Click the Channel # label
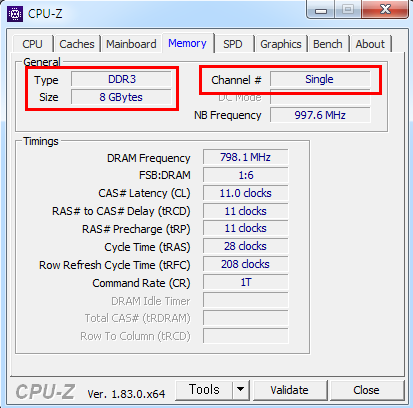 click(x=236, y=80)
